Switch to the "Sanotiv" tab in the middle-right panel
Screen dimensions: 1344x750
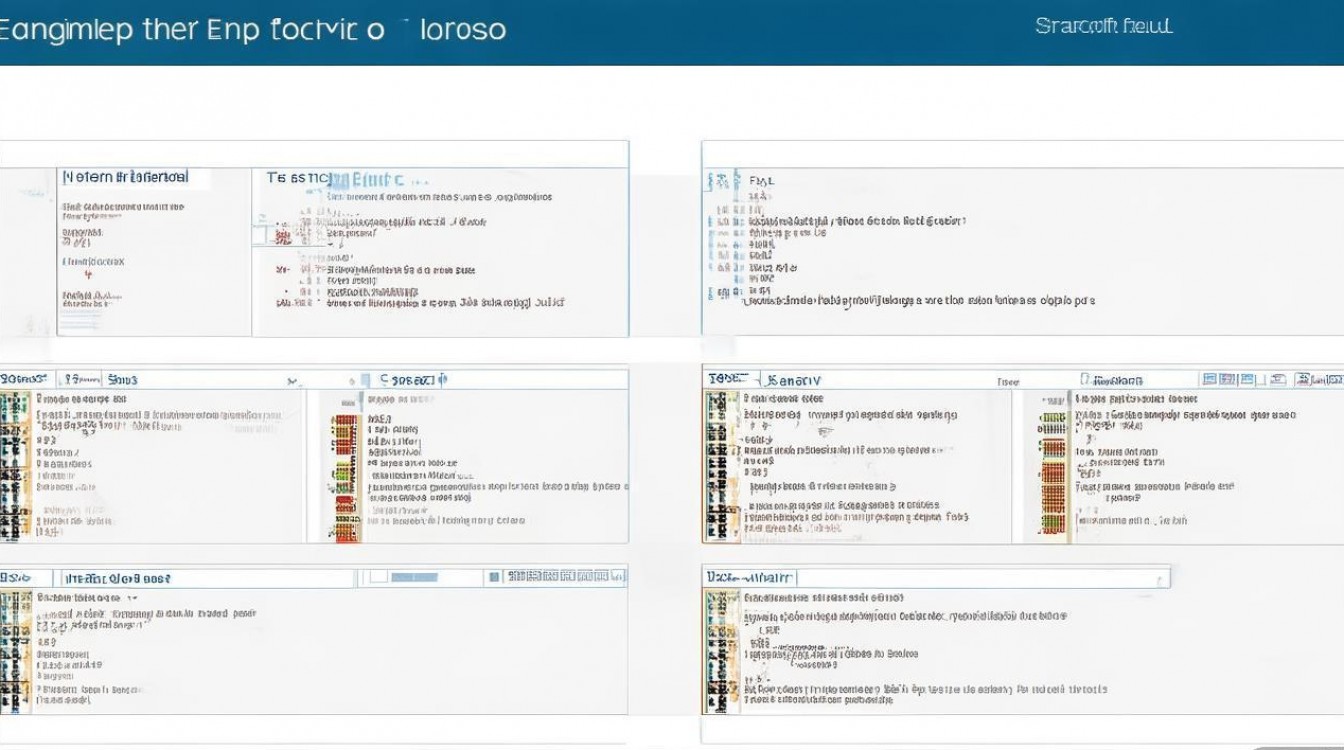(x=793, y=380)
